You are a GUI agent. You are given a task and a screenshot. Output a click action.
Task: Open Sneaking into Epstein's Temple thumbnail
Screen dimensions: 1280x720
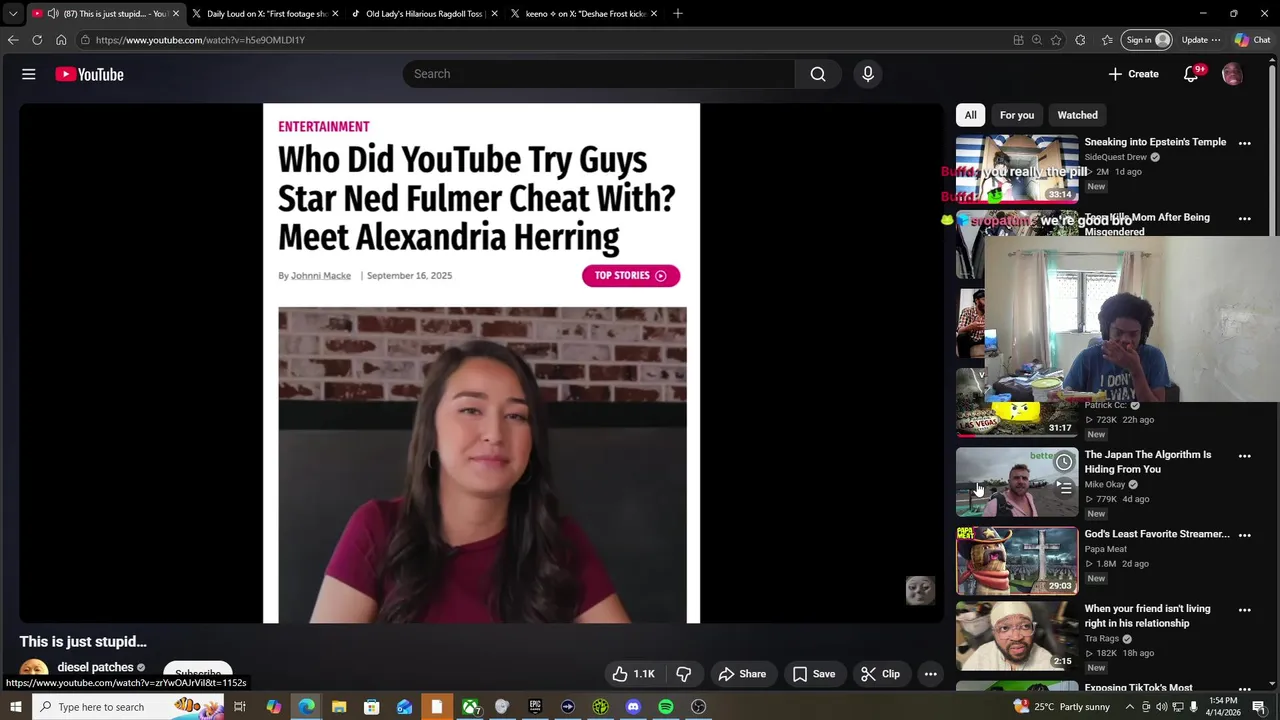click(1016, 168)
